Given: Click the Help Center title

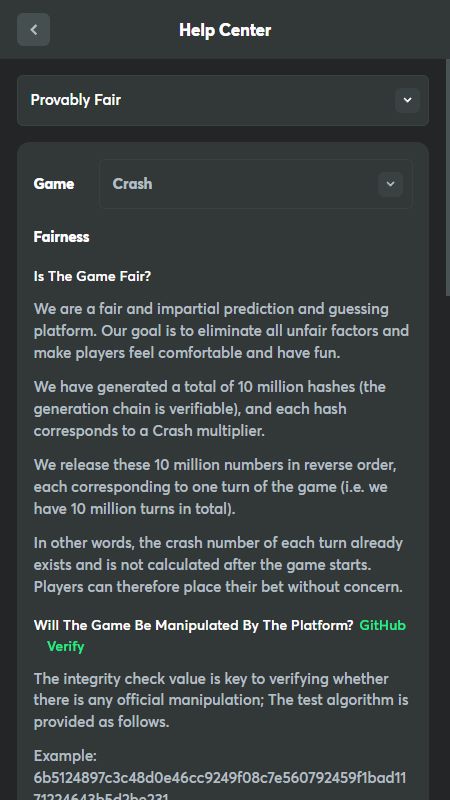Looking at the screenshot, I should click(225, 30).
